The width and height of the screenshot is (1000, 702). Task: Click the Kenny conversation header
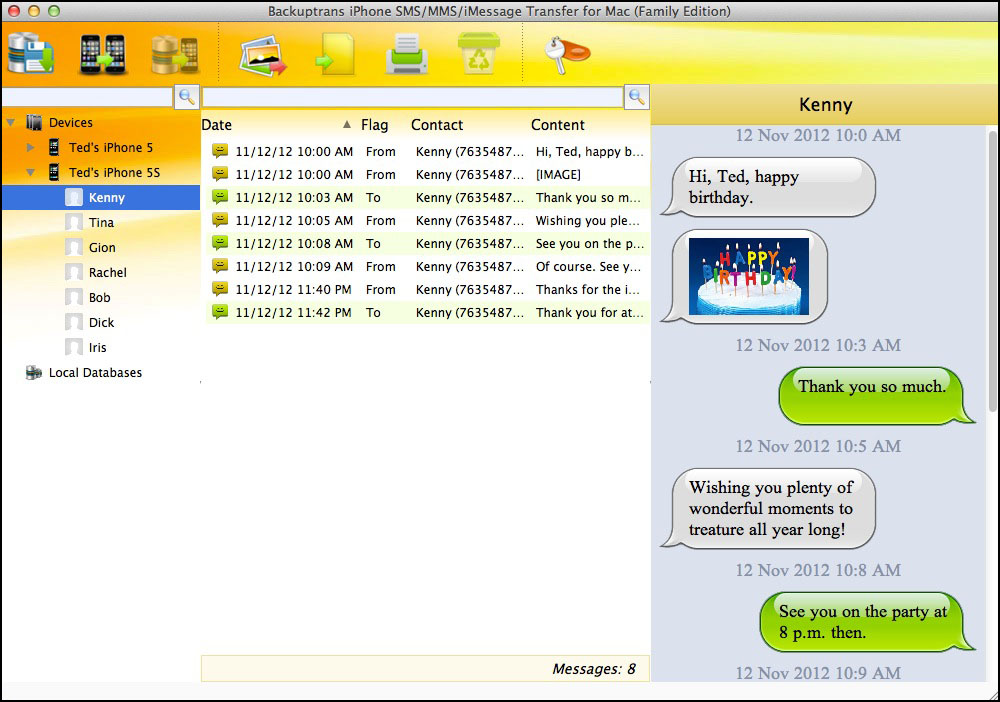pos(825,105)
